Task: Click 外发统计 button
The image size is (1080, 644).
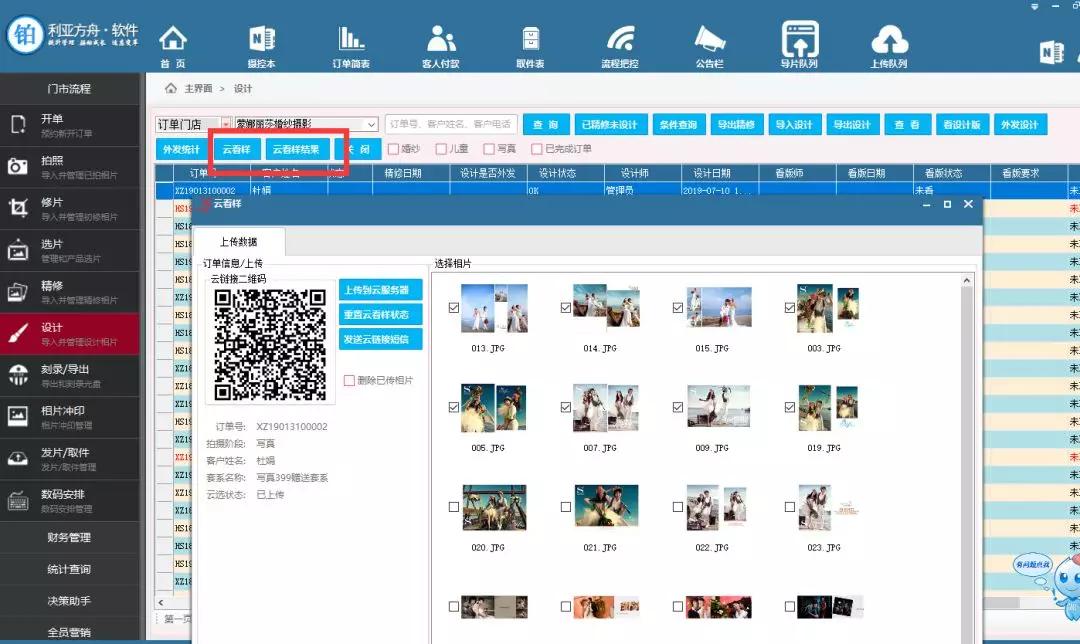Action: tap(181, 149)
